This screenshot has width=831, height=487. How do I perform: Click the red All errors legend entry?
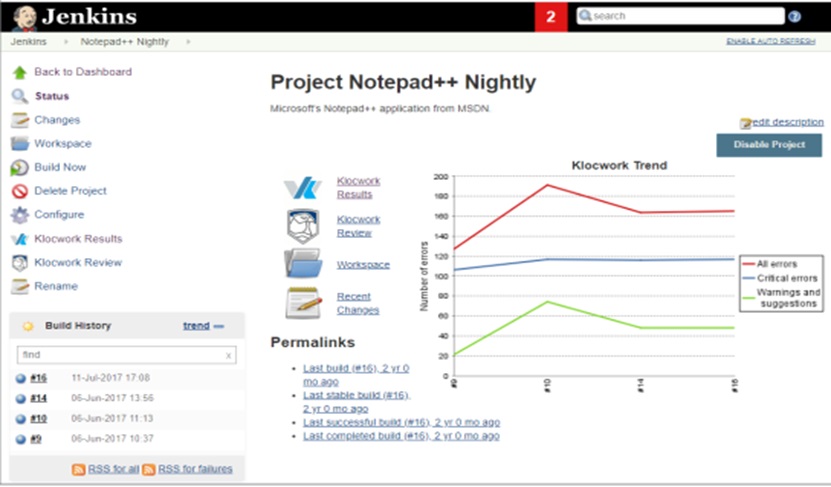tap(770, 264)
